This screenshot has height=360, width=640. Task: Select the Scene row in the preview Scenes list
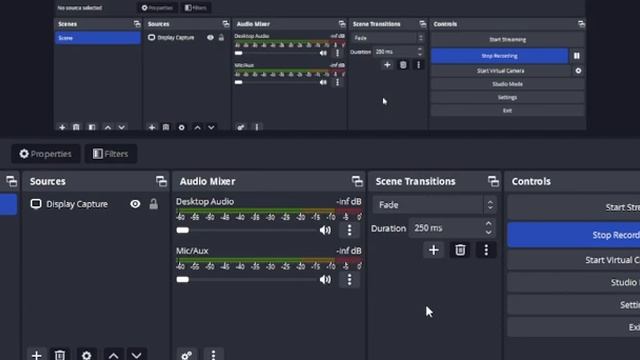[98, 38]
